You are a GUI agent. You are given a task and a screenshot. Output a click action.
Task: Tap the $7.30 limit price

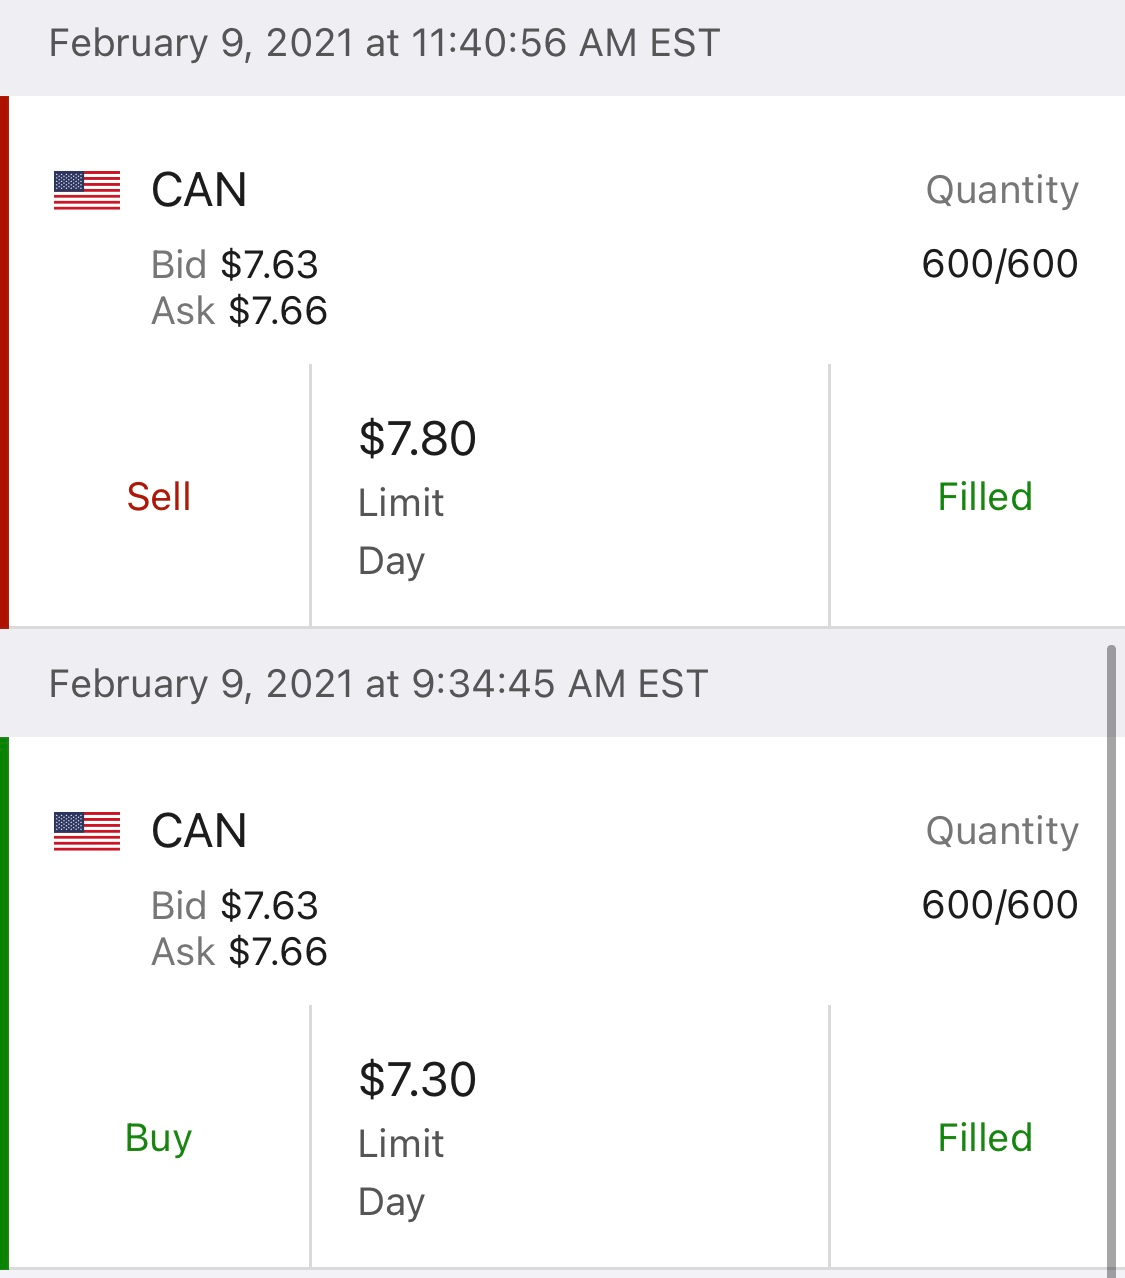coord(418,1080)
